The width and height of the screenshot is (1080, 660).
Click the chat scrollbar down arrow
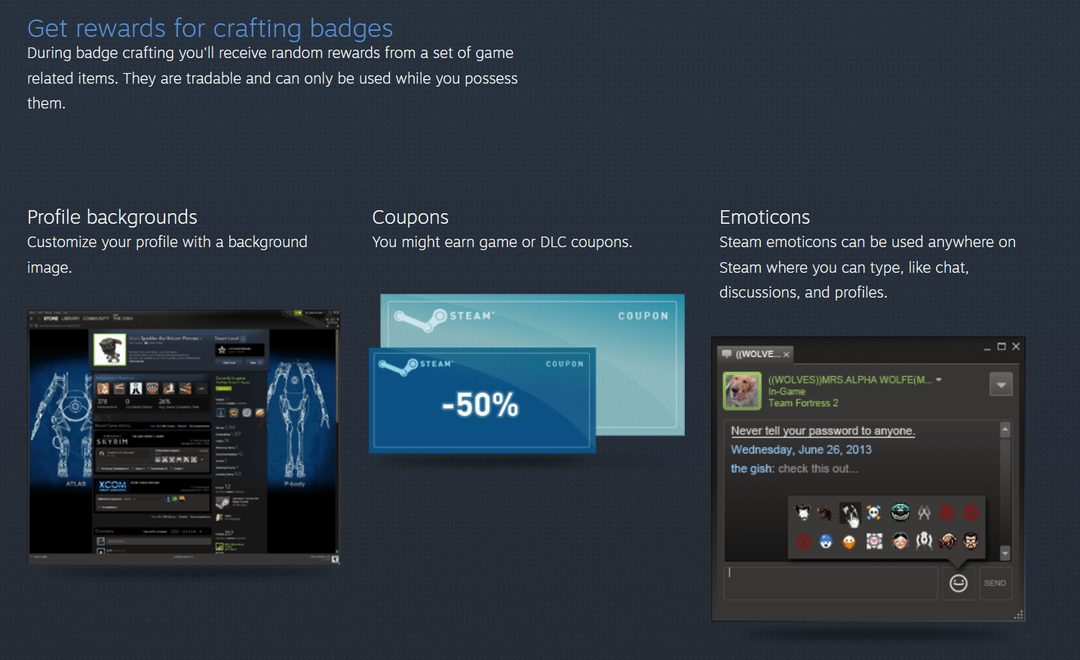[1005, 553]
